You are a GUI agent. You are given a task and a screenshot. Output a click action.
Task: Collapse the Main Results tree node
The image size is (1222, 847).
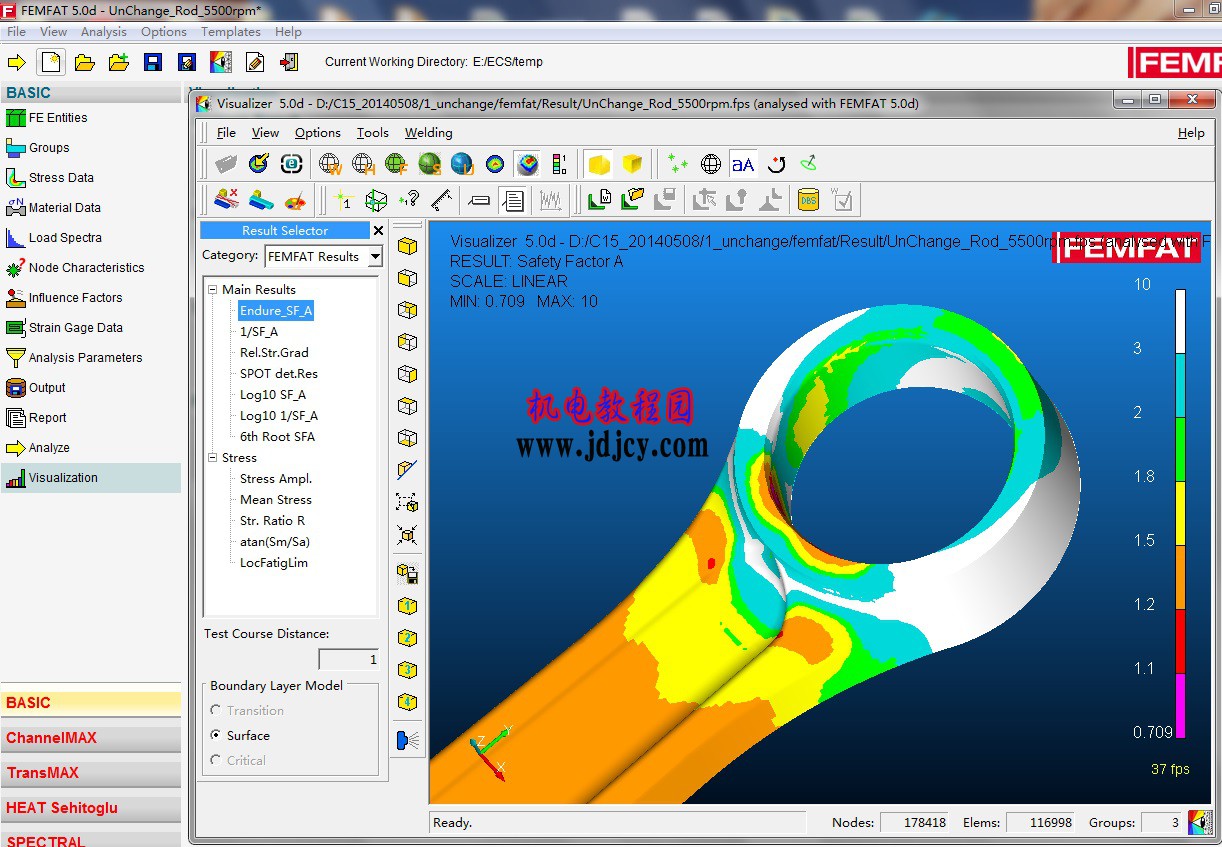point(213,289)
